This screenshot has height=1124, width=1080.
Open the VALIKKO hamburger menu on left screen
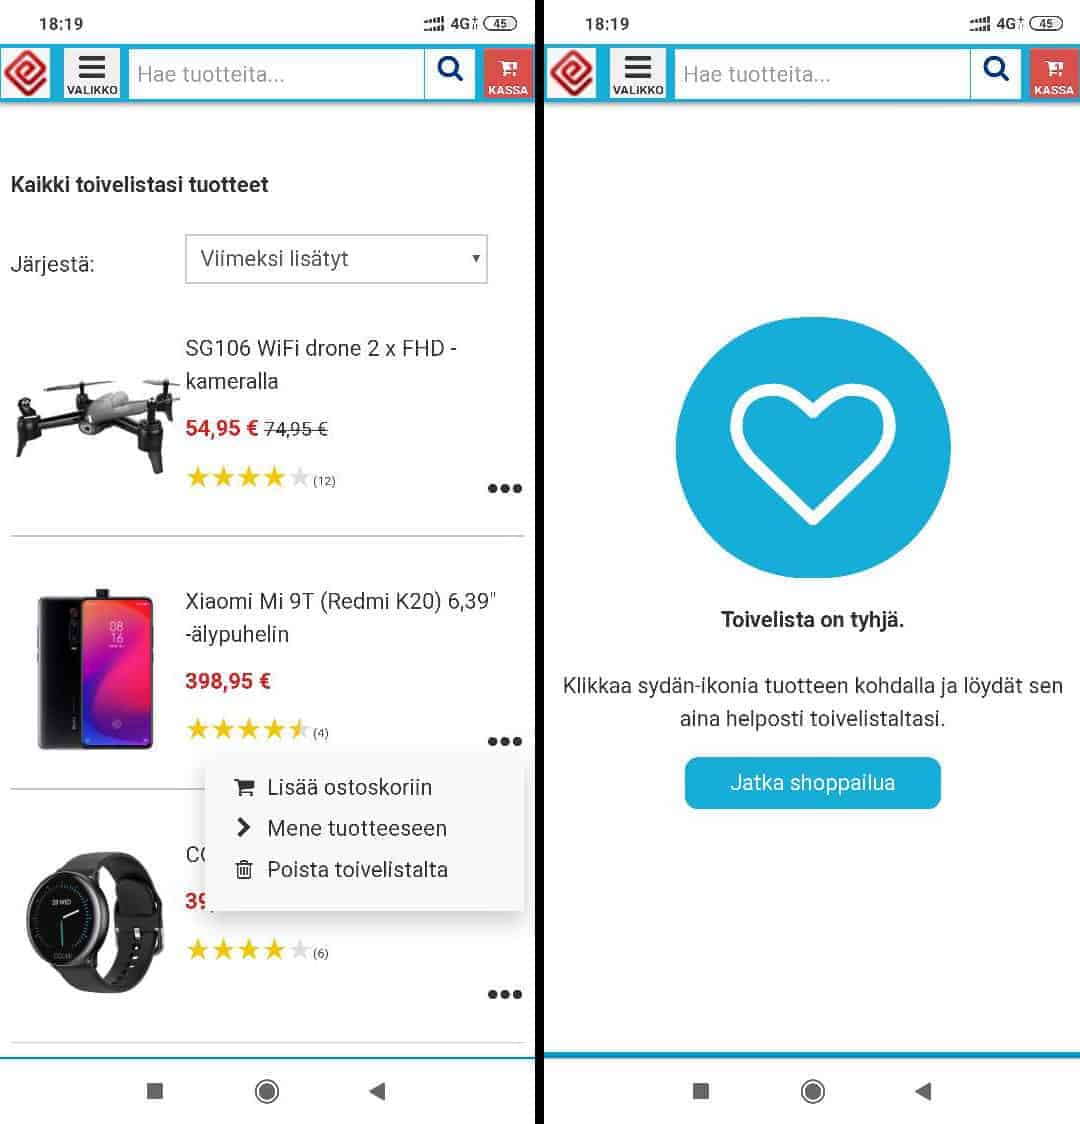point(92,73)
